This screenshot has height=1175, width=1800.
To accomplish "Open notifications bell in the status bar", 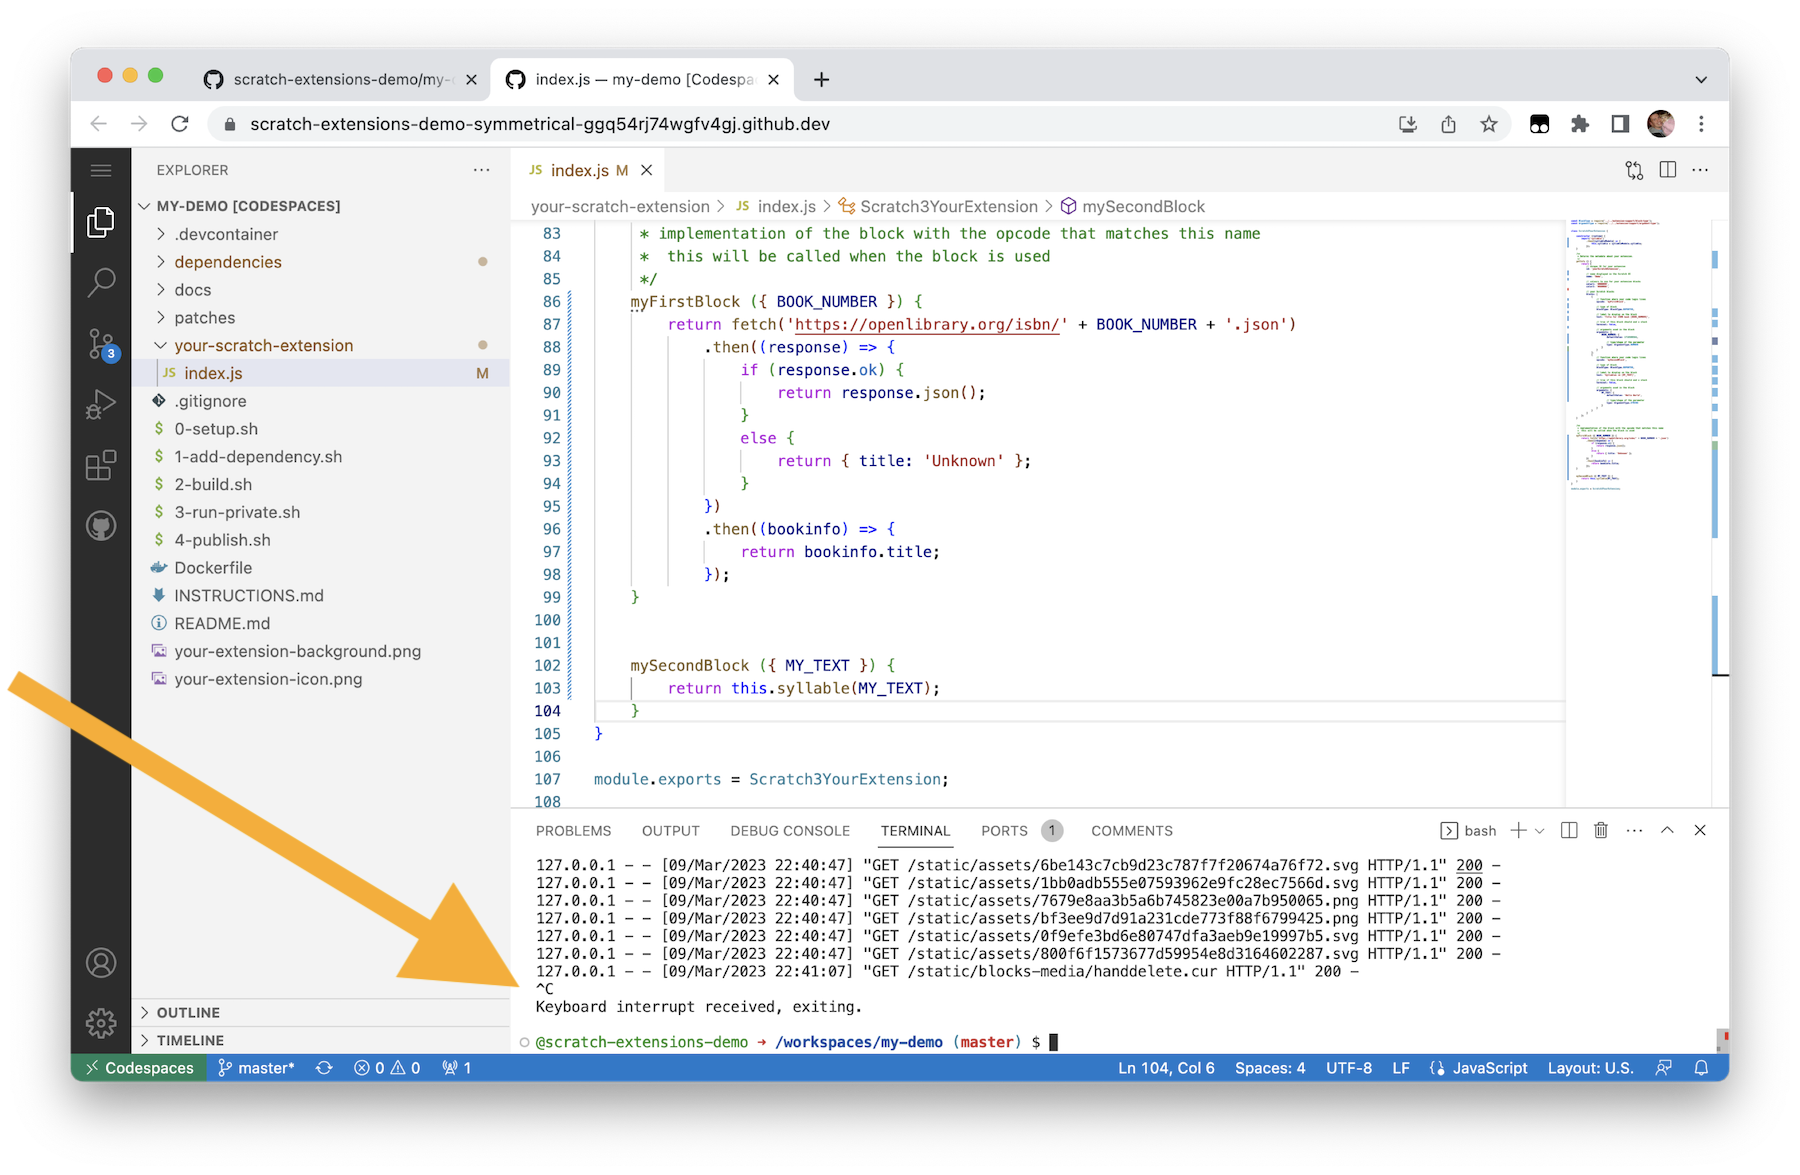I will click(x=1701, y=1067).
